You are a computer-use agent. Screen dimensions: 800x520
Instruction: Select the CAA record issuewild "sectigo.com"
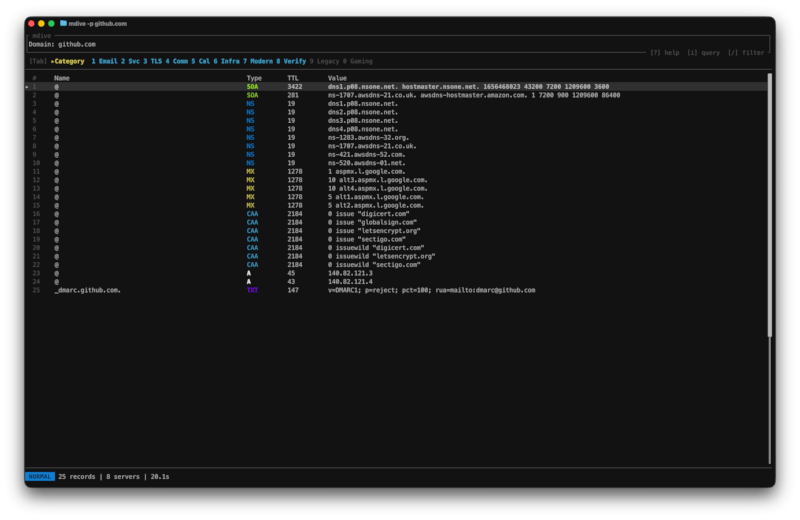coord(396,265)
